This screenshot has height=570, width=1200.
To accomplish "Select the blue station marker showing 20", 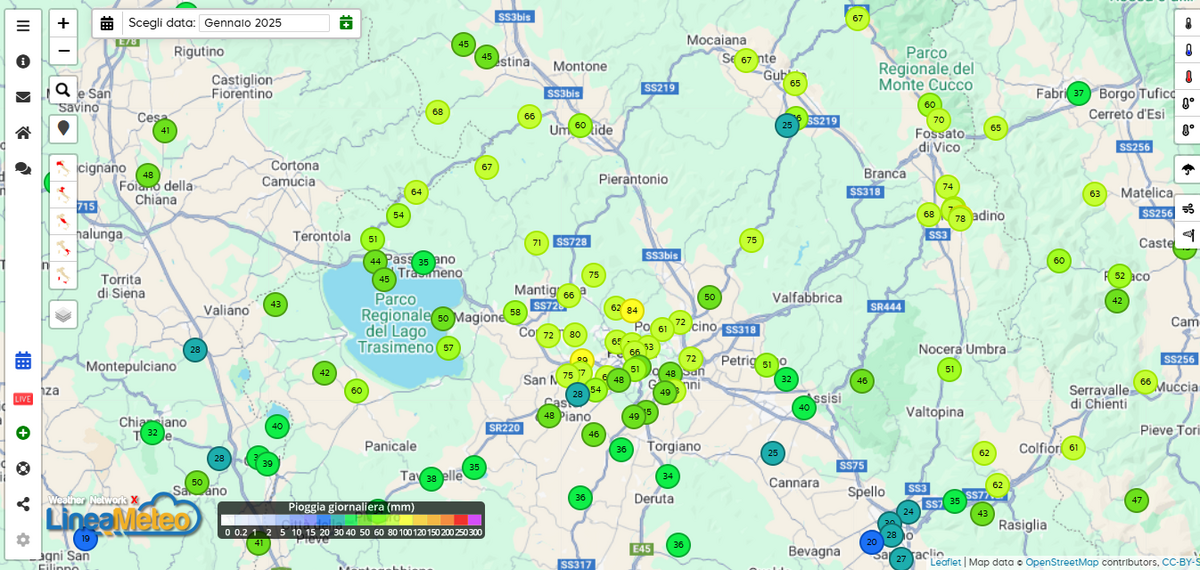I will [871, 542].
